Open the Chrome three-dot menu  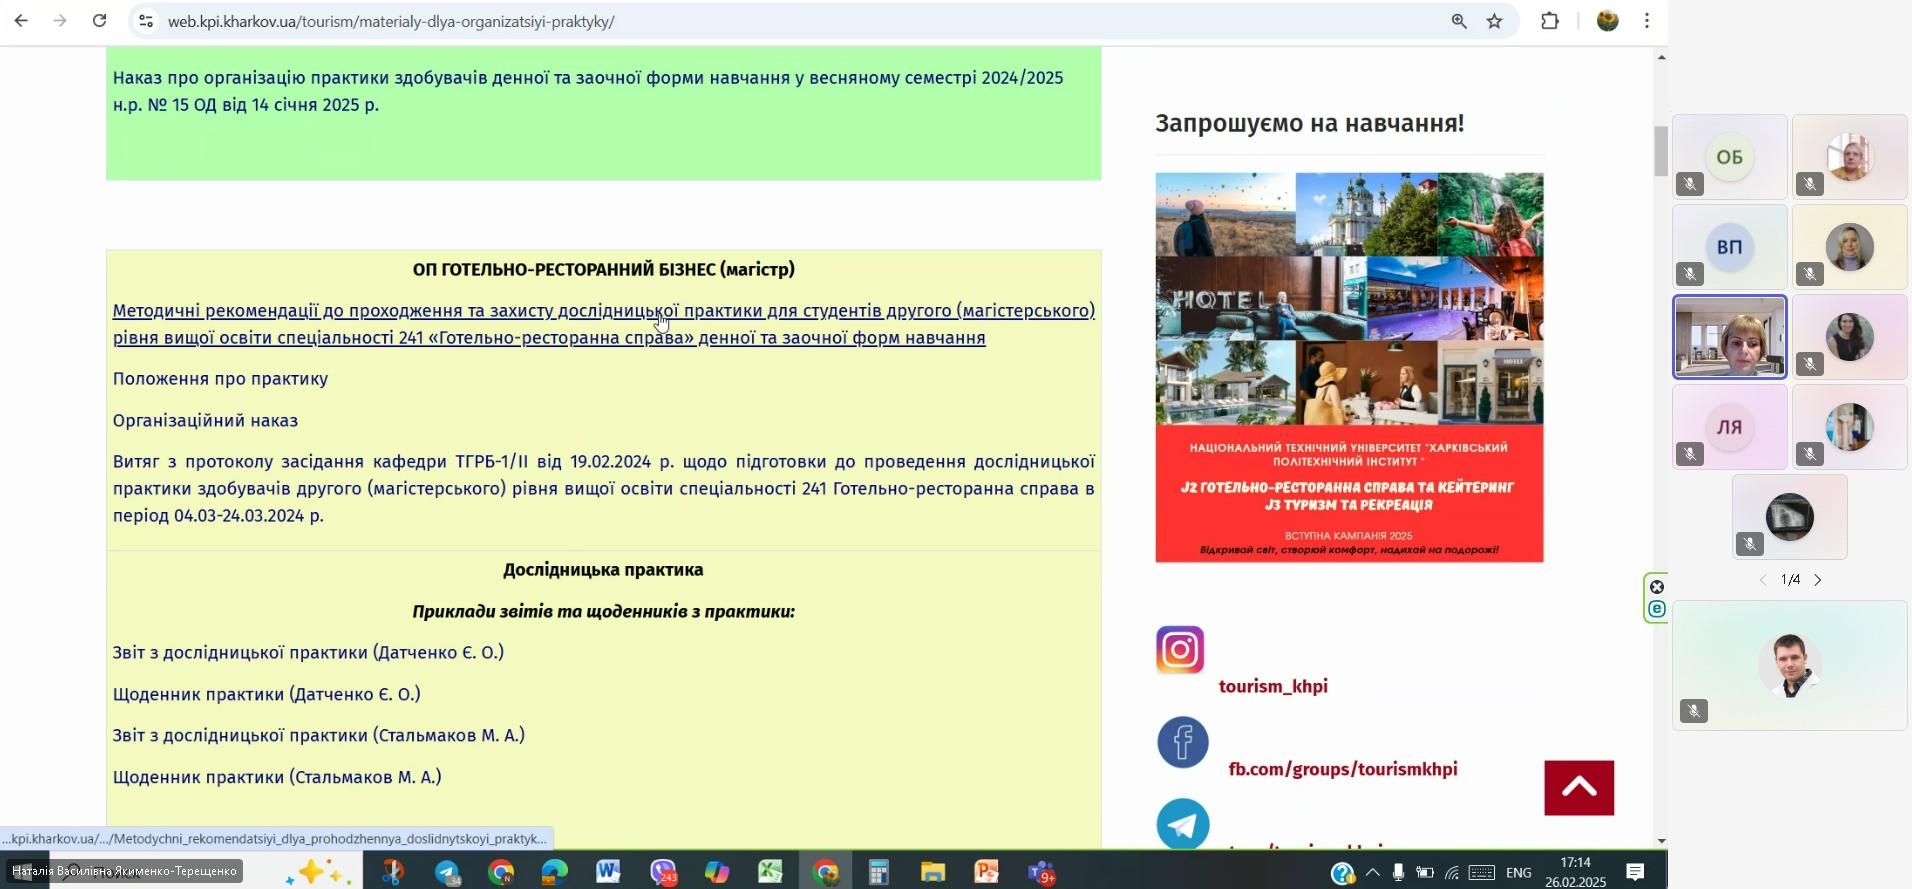pos(1647,21)
